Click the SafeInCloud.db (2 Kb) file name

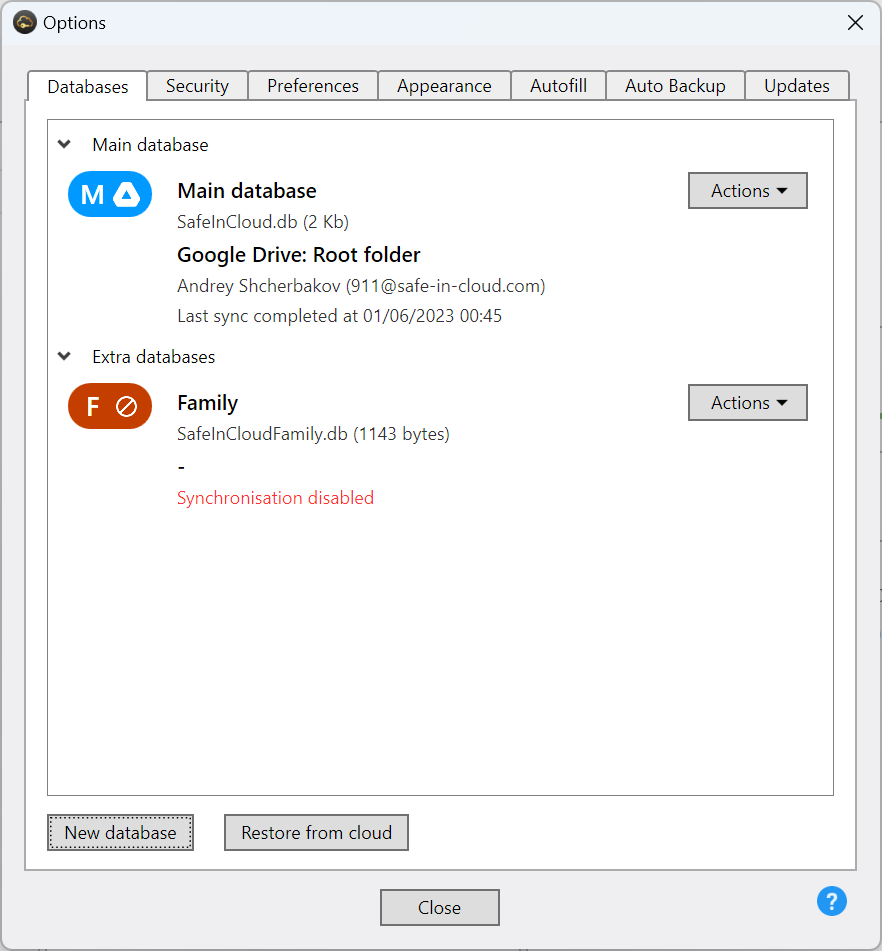tap(263, 222)
